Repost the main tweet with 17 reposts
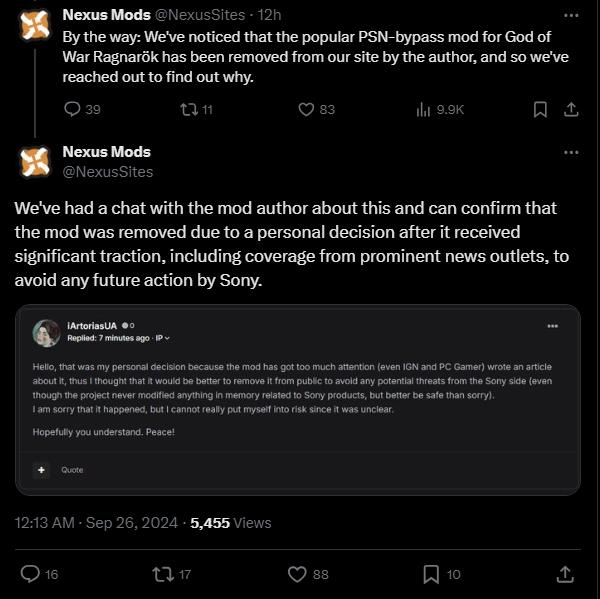Image resolution: width=600 pixels, height=599 pixels. (x=160, y=573)
